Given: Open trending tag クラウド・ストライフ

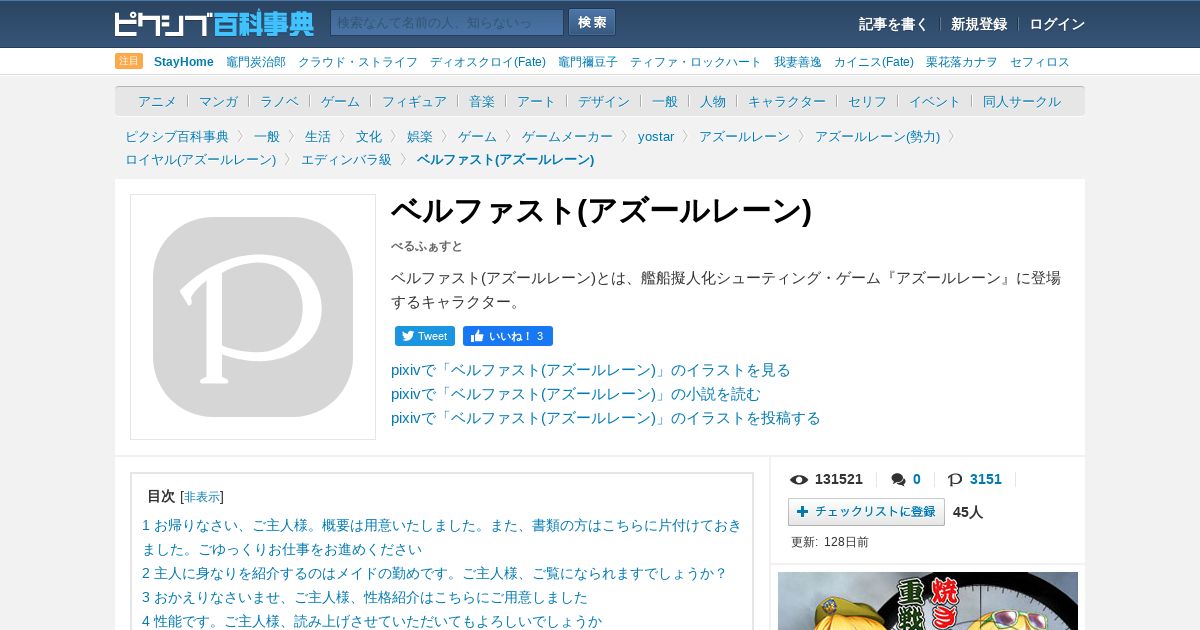Looking at the screenshot, I should tap(358, 62).
